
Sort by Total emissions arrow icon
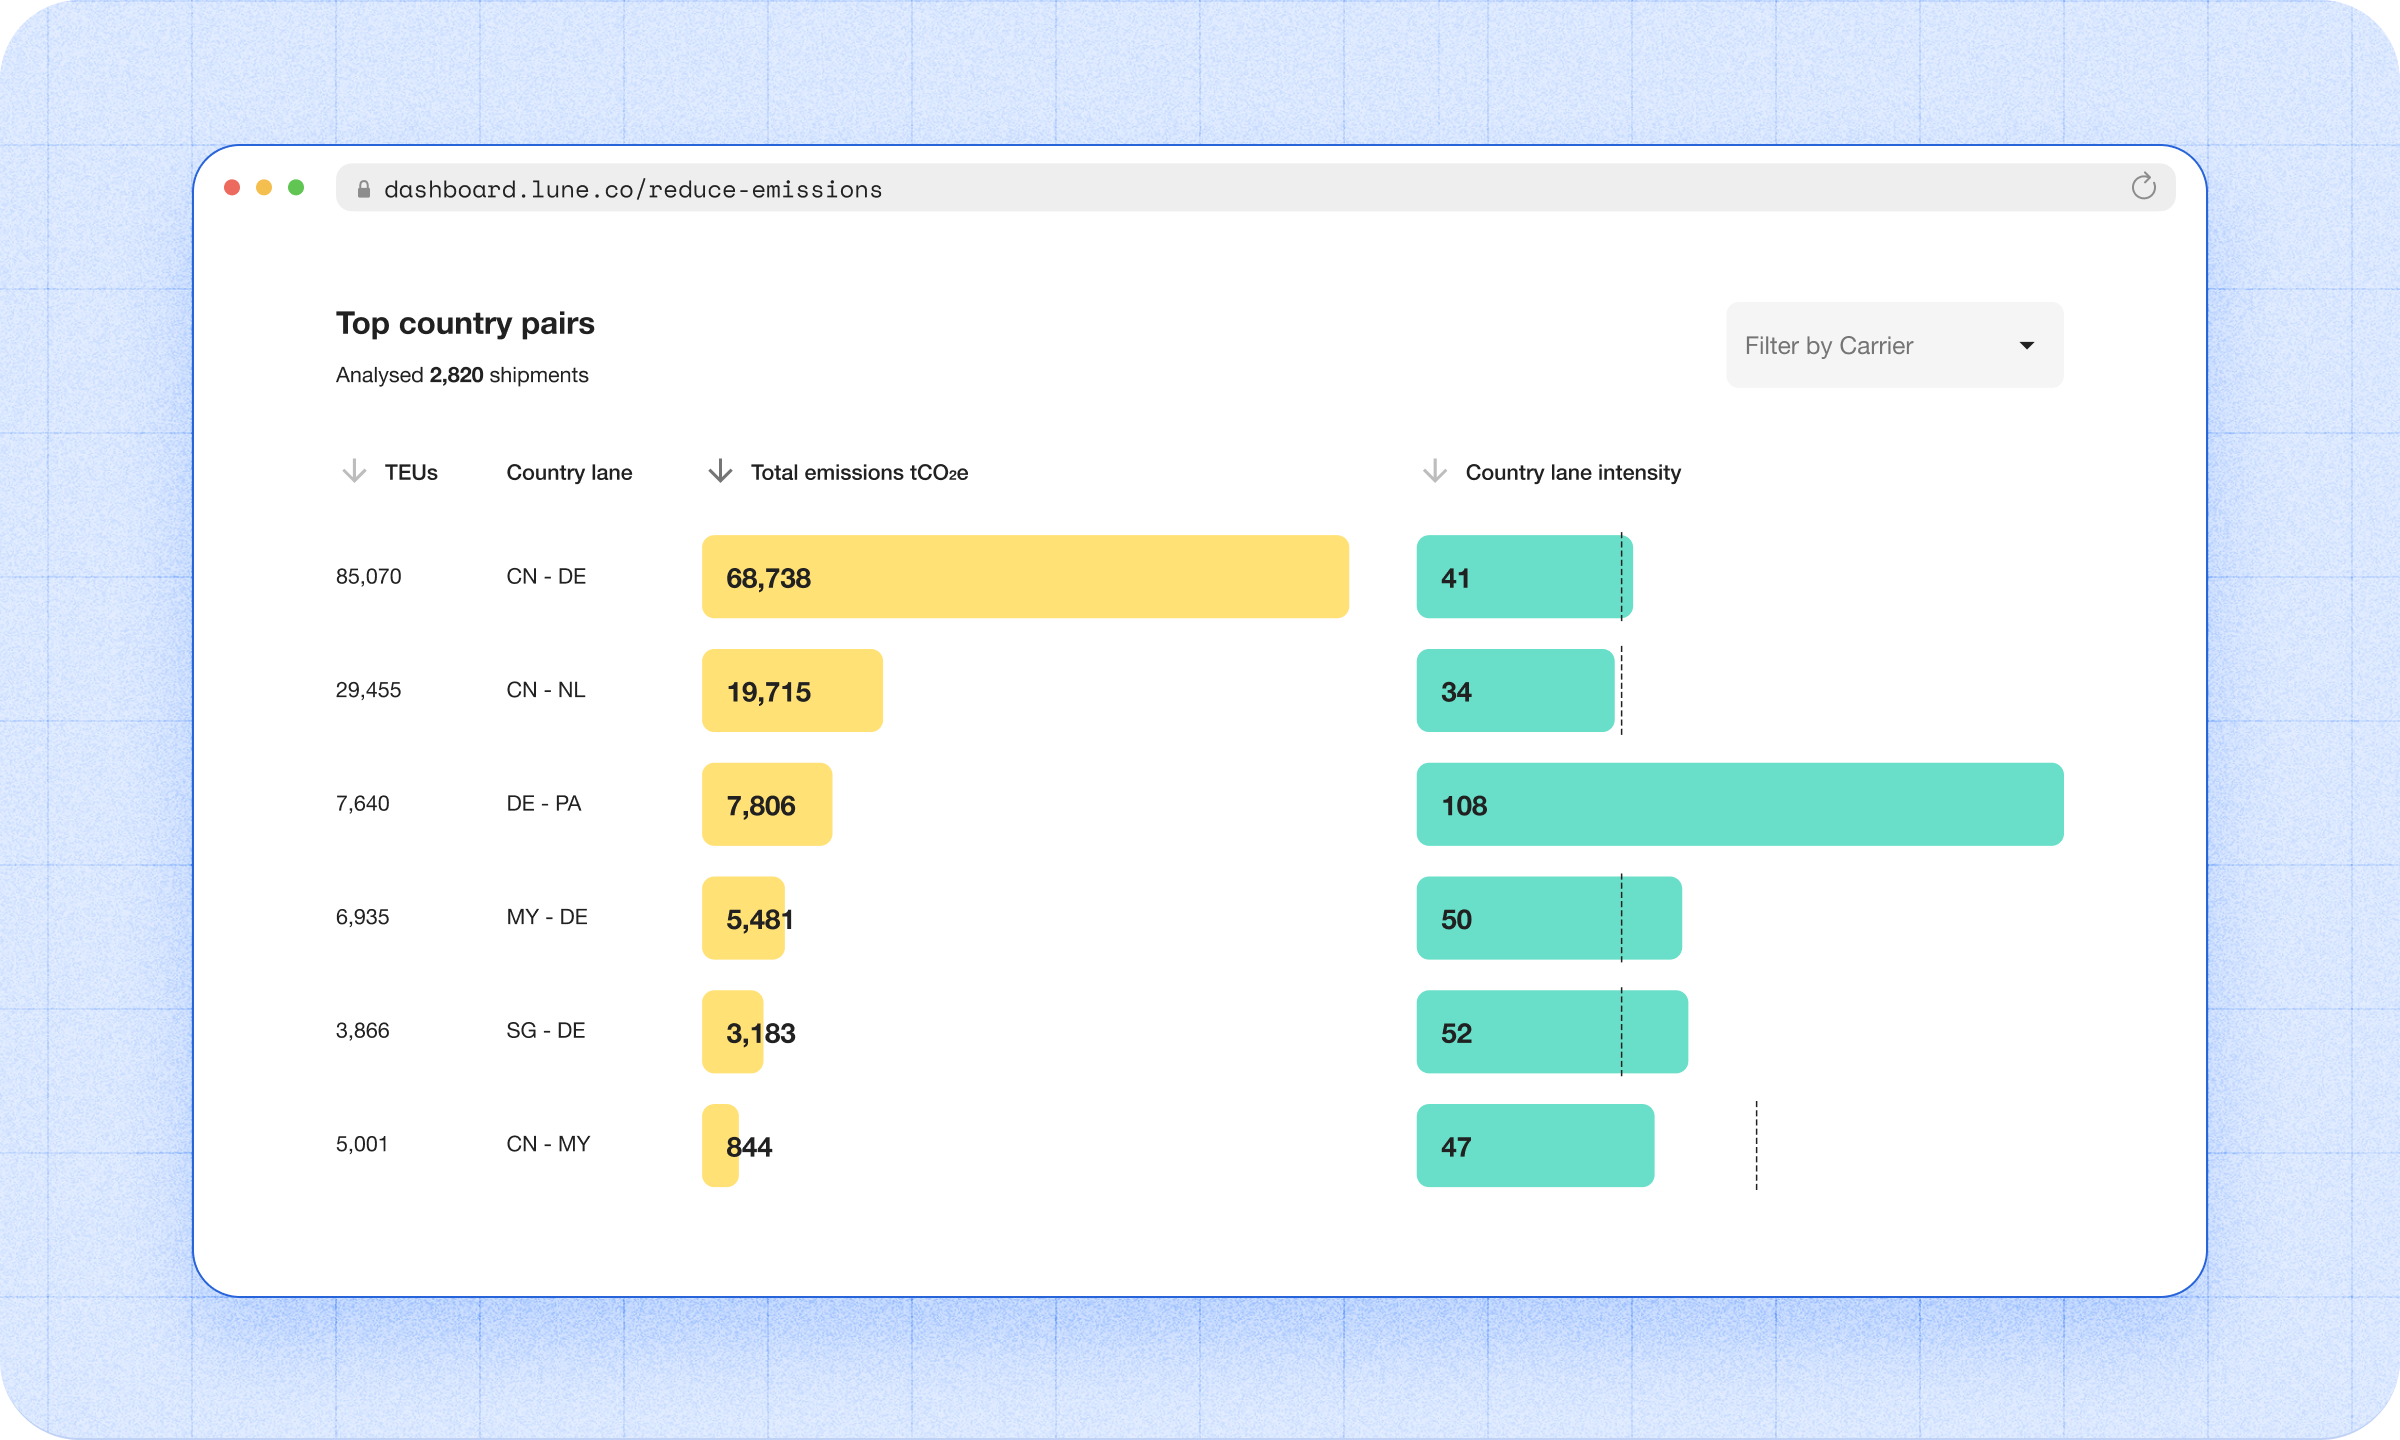tap(720, 471)
